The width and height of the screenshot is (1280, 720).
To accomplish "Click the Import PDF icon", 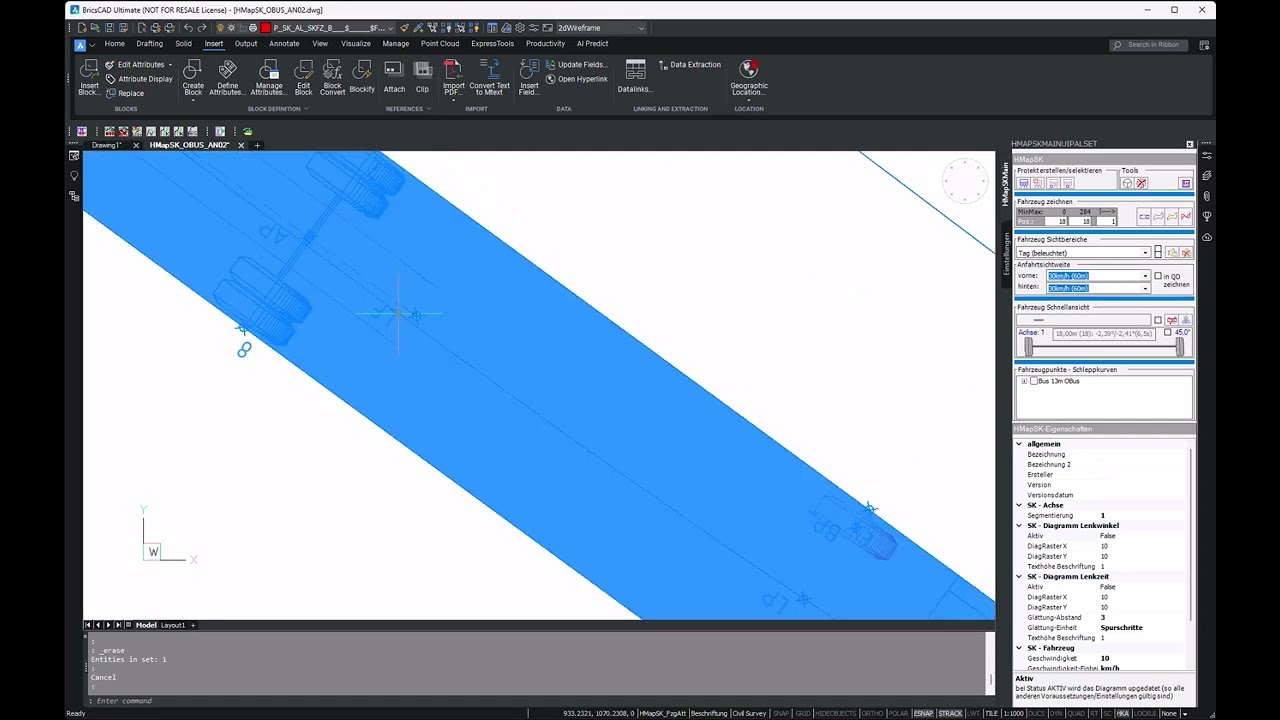I will 454,69.
